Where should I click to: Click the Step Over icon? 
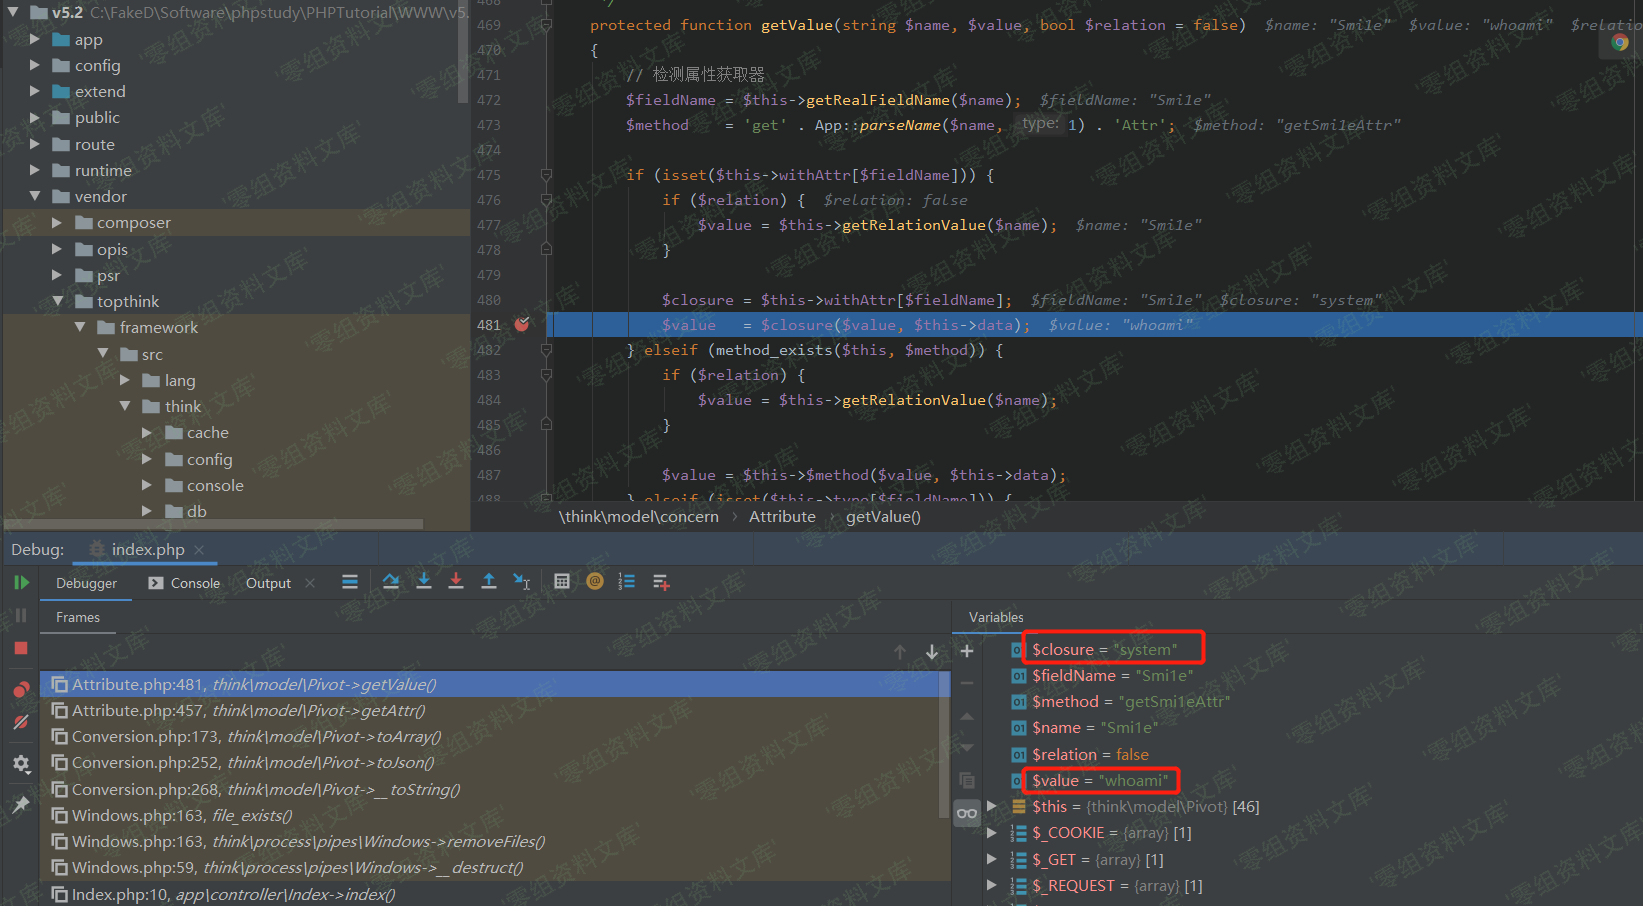[x=391, y=582]
